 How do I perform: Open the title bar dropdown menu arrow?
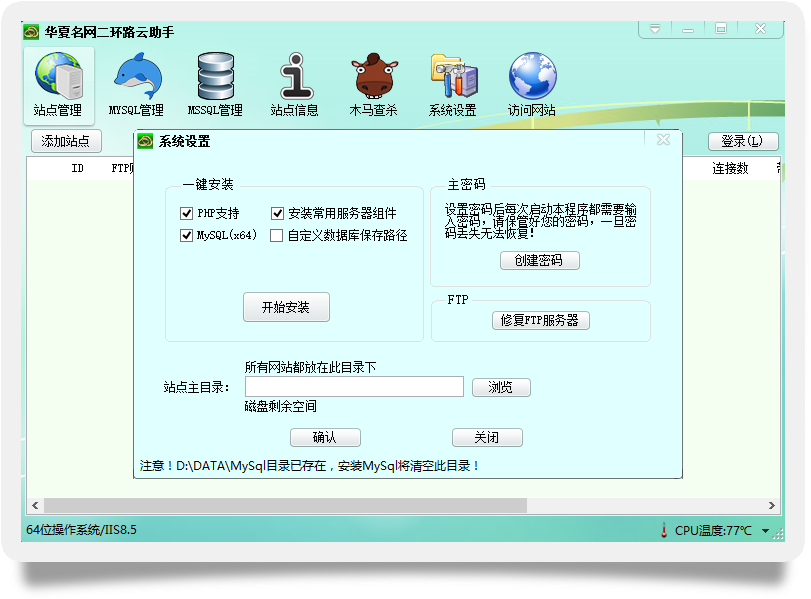point(655,29)
